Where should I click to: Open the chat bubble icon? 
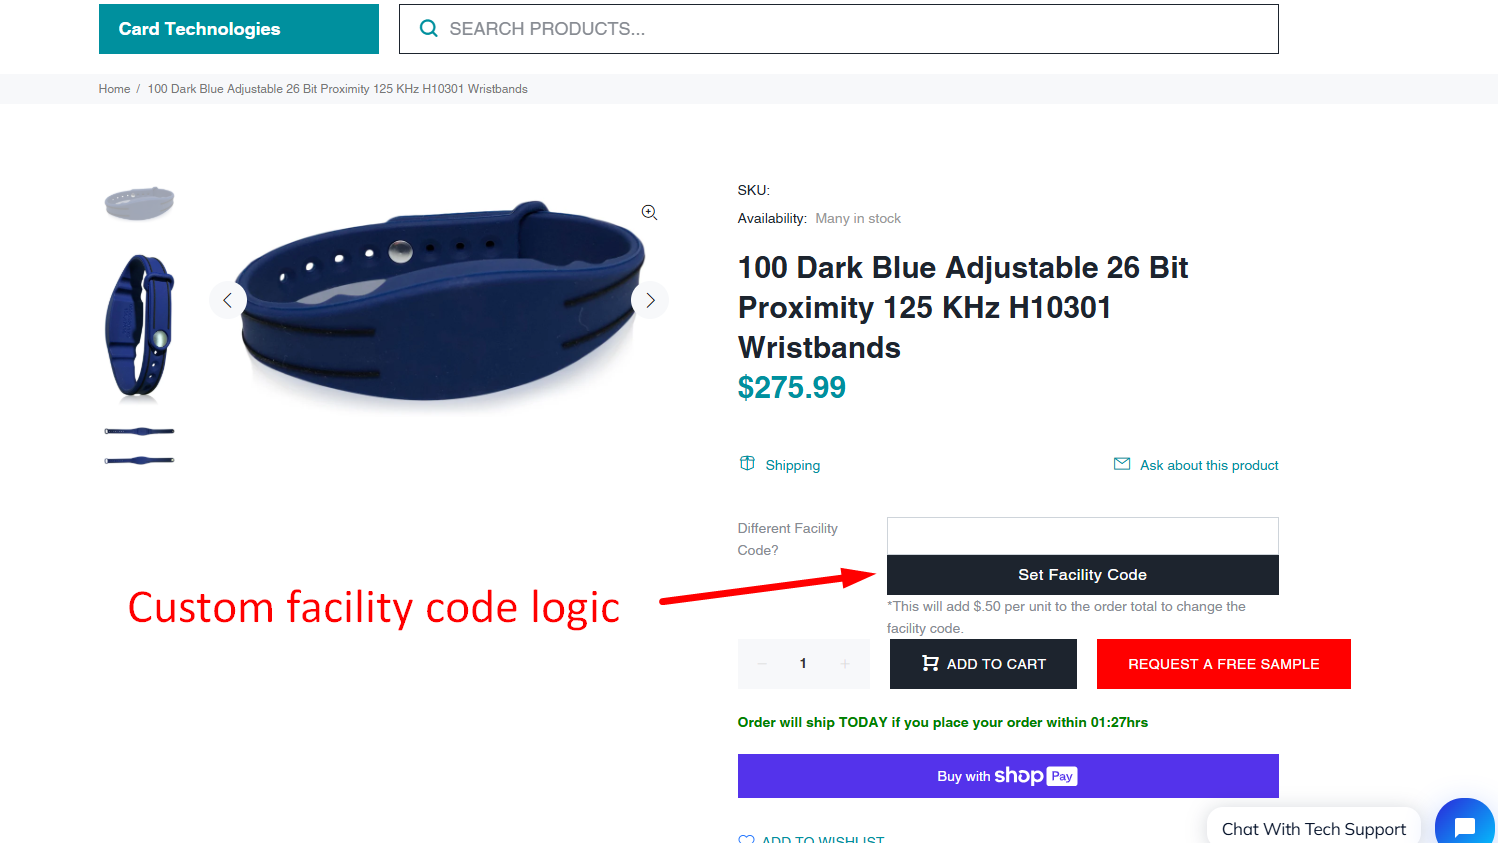(x=1464, y=826)
